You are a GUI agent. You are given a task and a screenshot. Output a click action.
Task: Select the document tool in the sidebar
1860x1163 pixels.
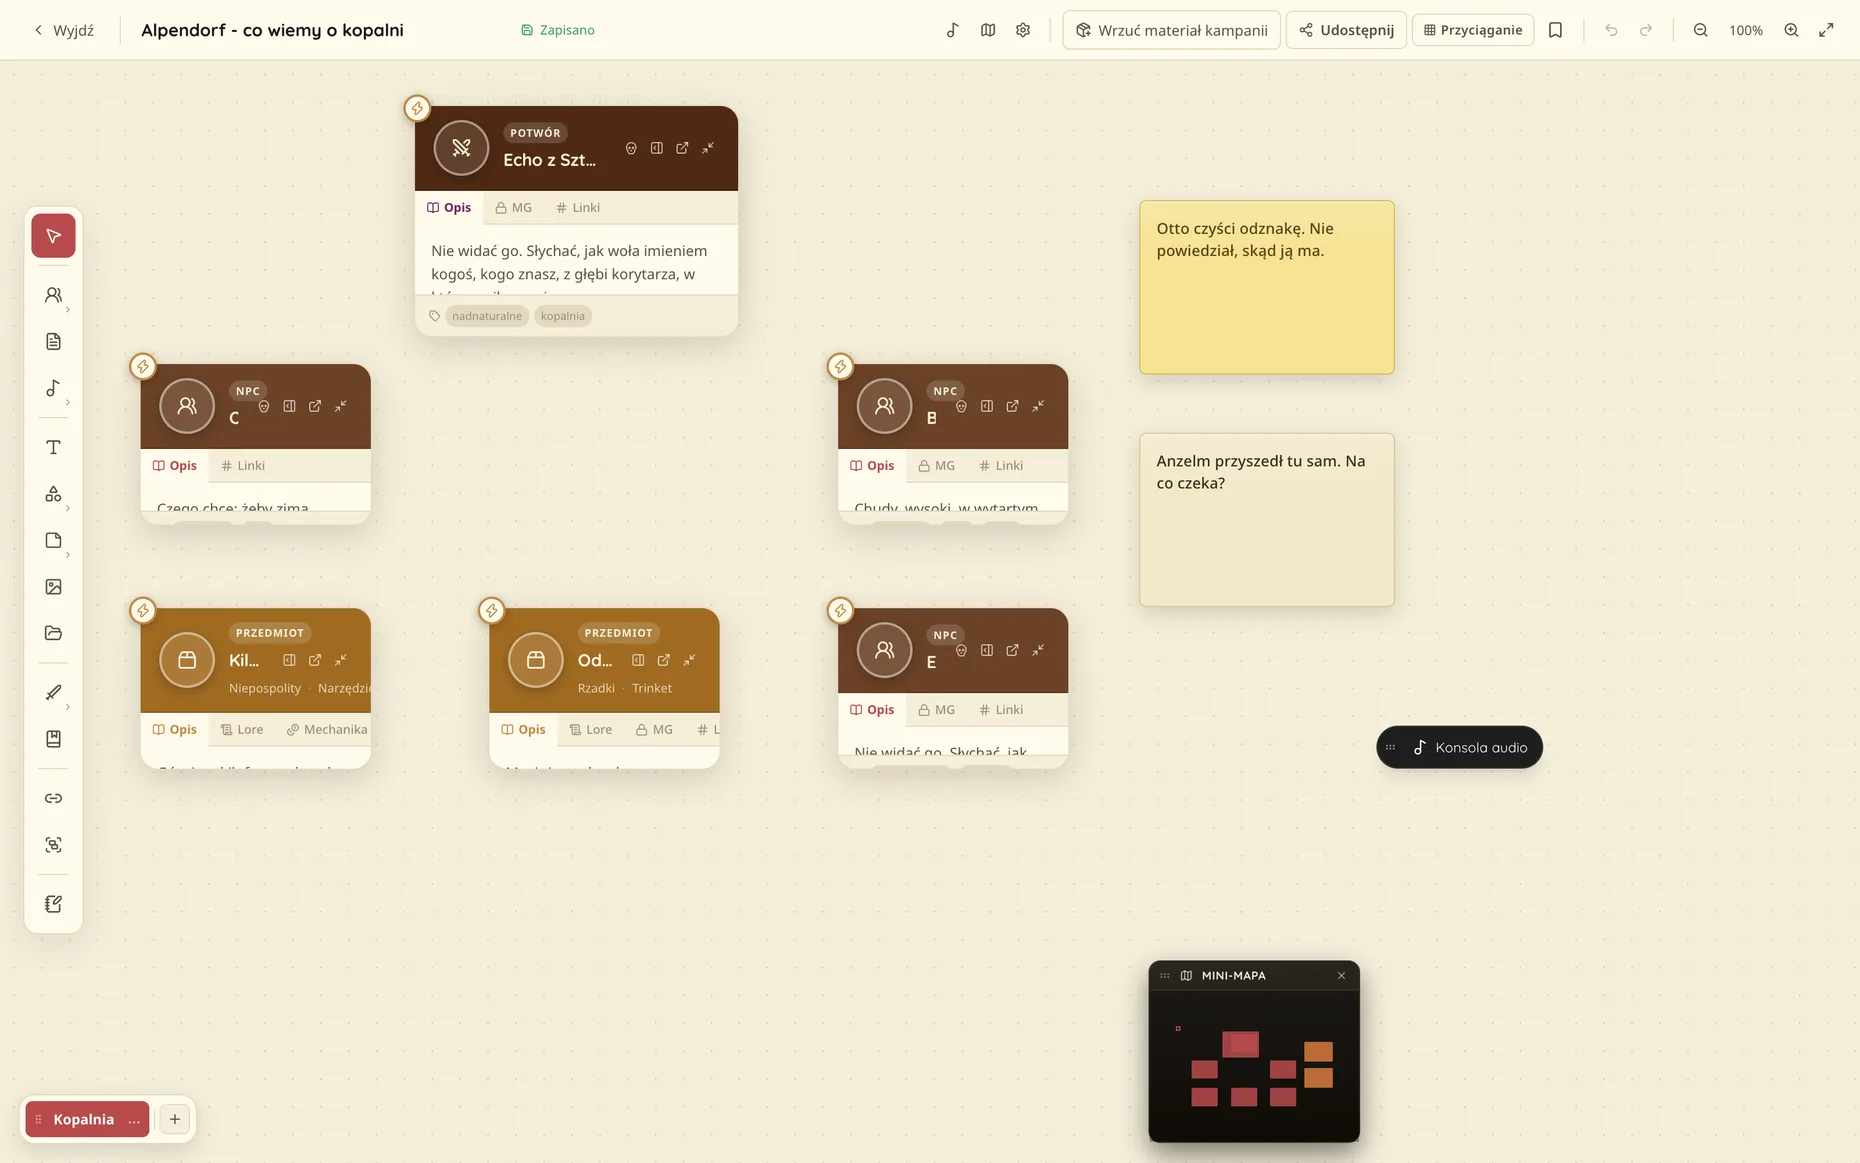click(x=53, y=342)
